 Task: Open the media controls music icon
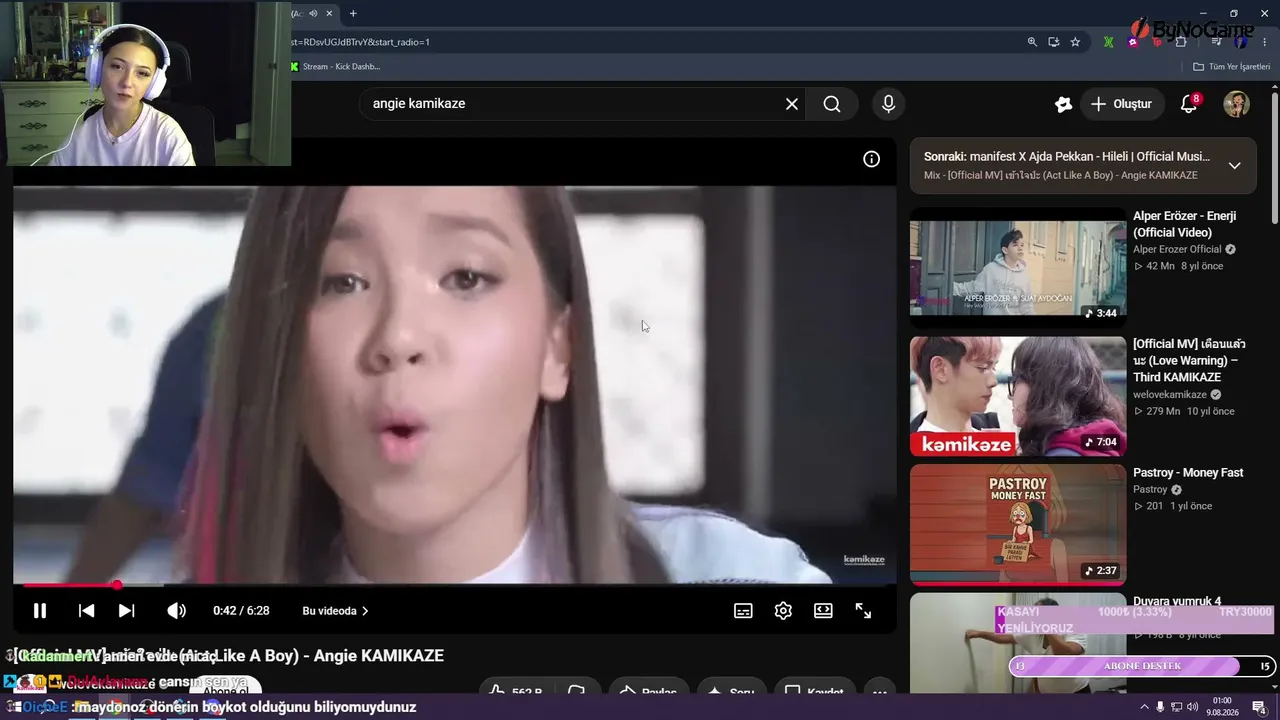[1216, 42]
